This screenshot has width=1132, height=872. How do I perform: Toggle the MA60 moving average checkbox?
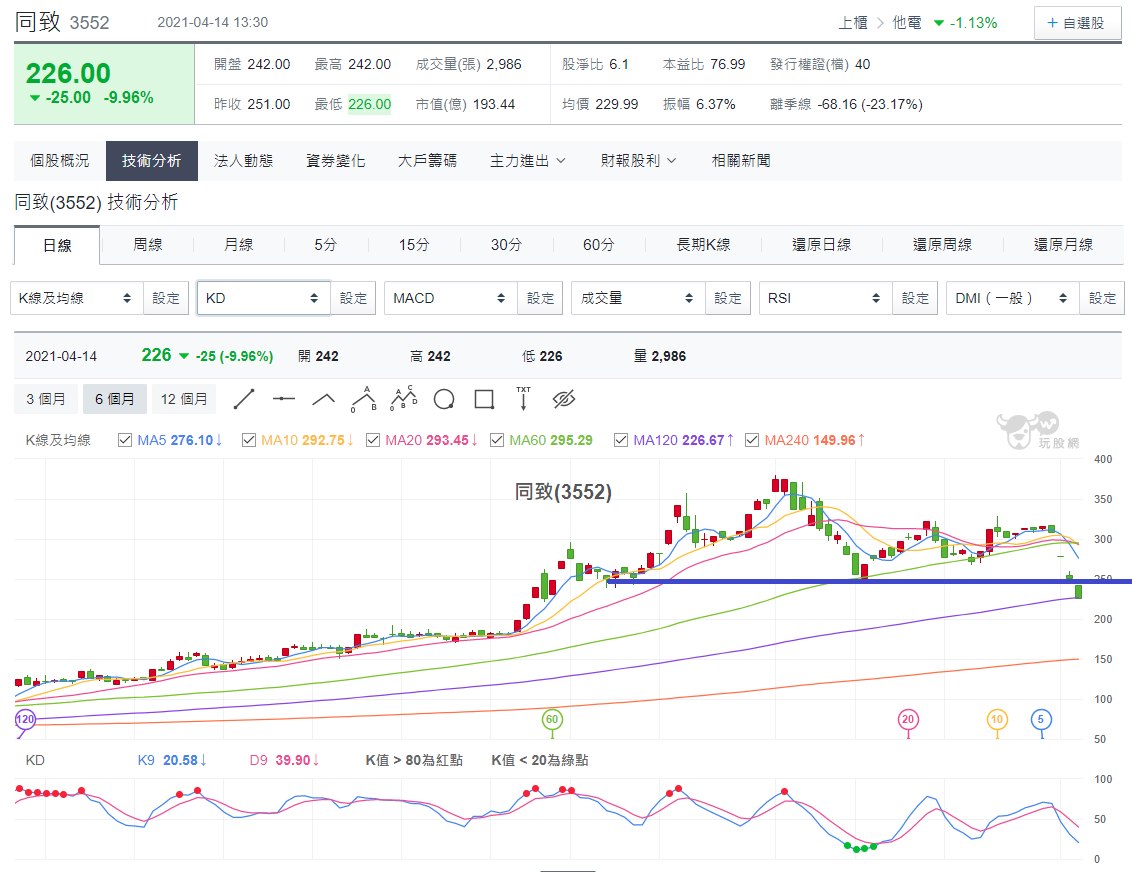click(497, 440)
